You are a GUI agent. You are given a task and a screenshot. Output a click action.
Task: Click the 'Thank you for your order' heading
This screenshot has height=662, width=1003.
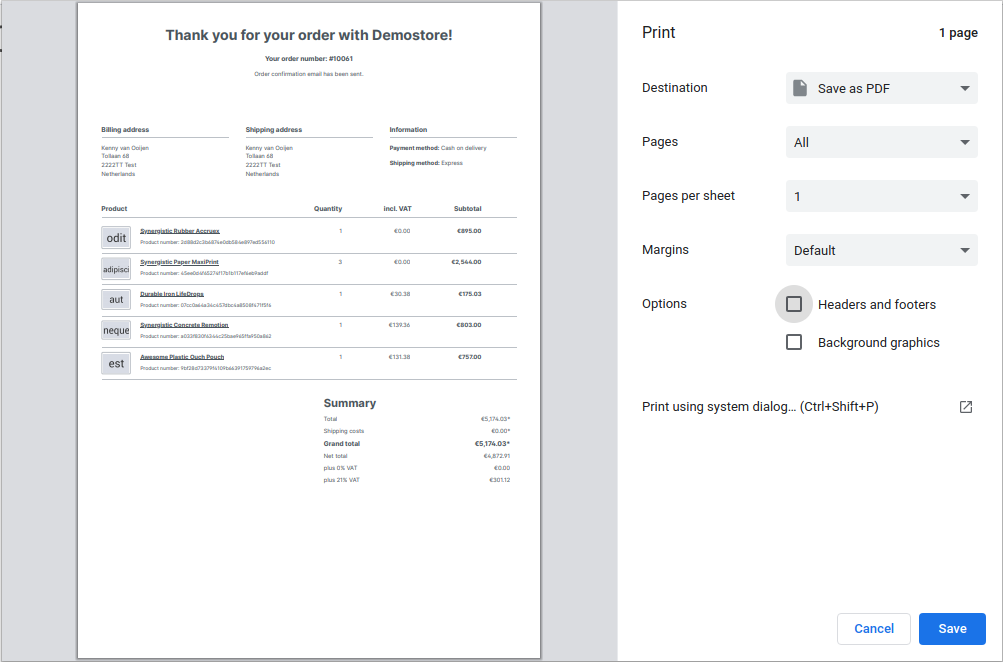pos(309,35)
